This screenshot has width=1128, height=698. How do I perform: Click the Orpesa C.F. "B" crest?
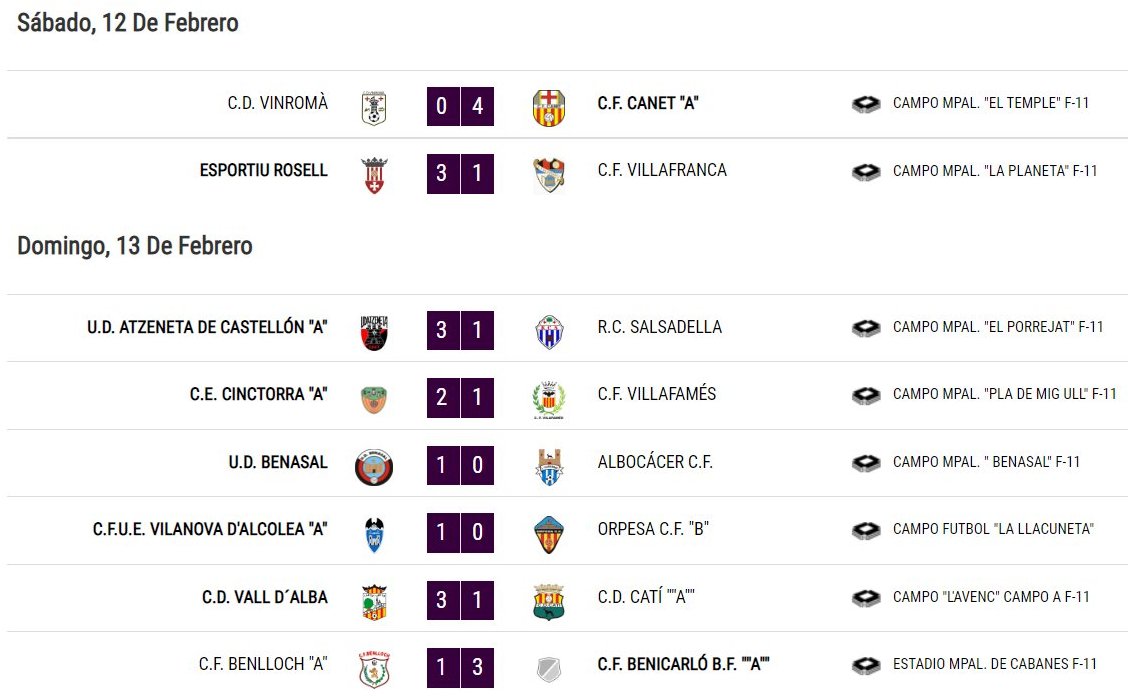click(x=549, y=535)
